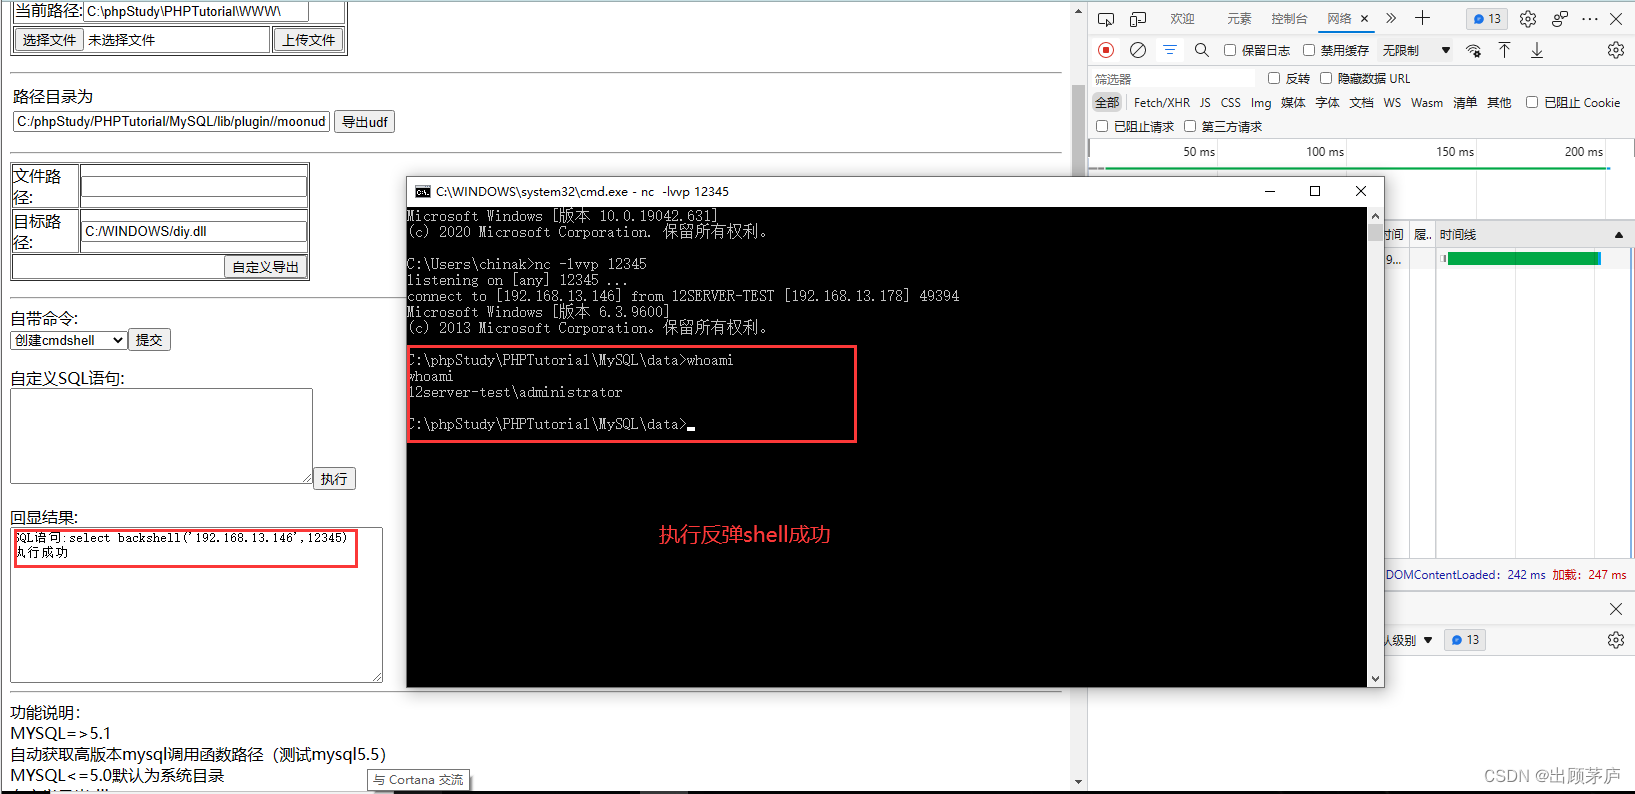Toggle 第三方请求 checkbox
Viewport: 1635px width, 794px height.
[x=1190, y=126]
